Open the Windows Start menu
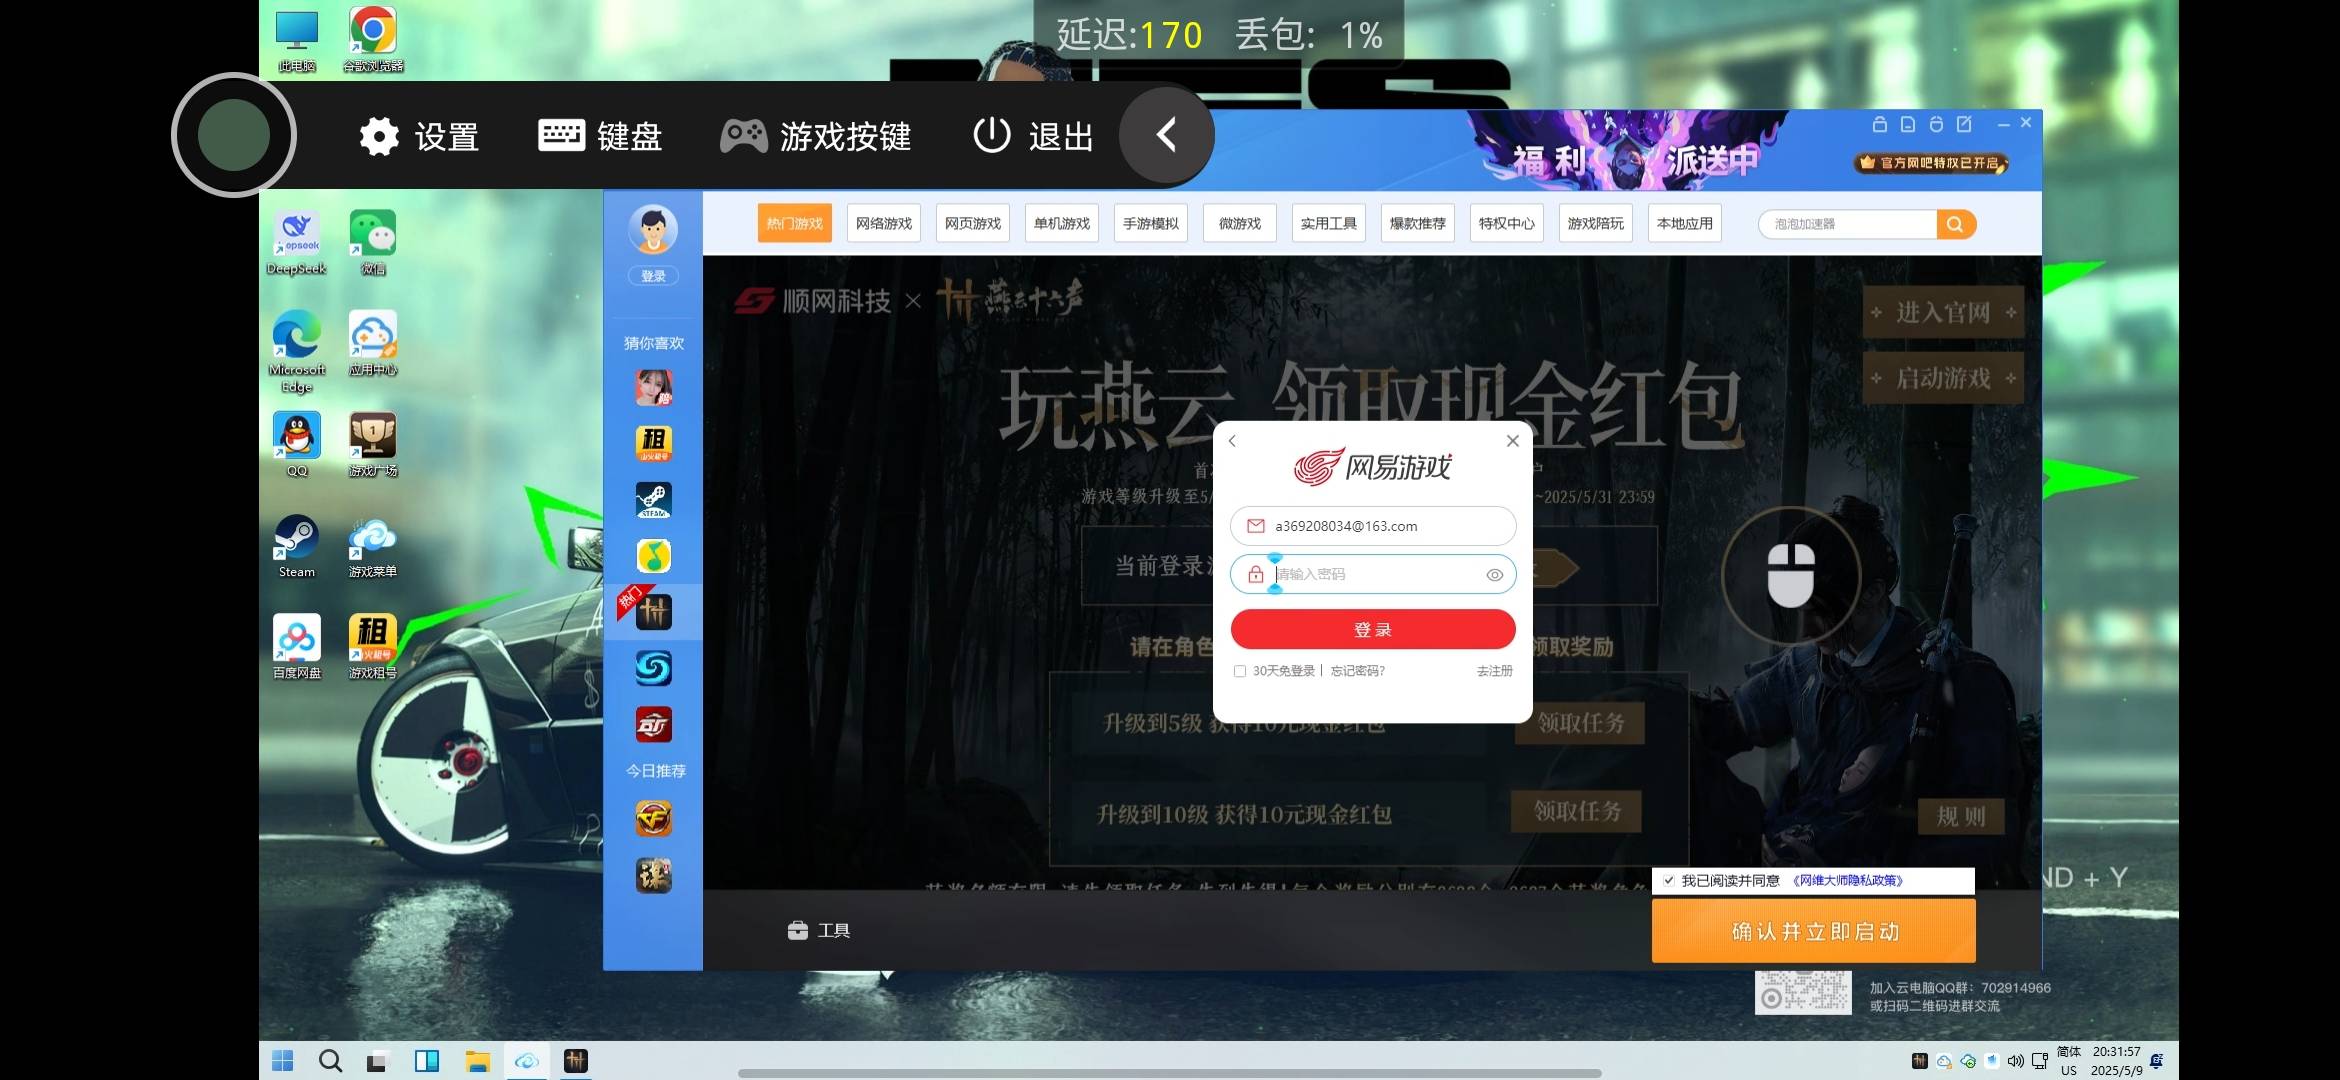Screen dimensions: 2340x1080 (283, 1061)
